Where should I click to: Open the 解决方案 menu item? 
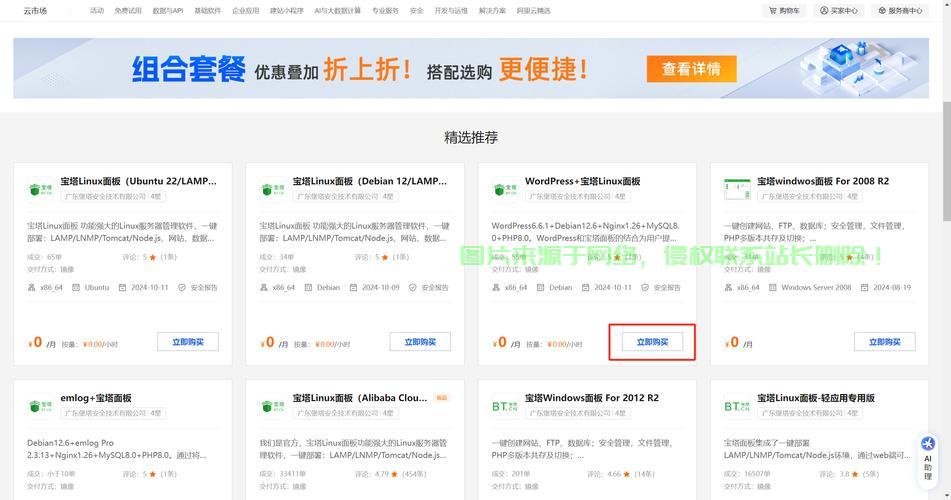click(x=492, y=10)
